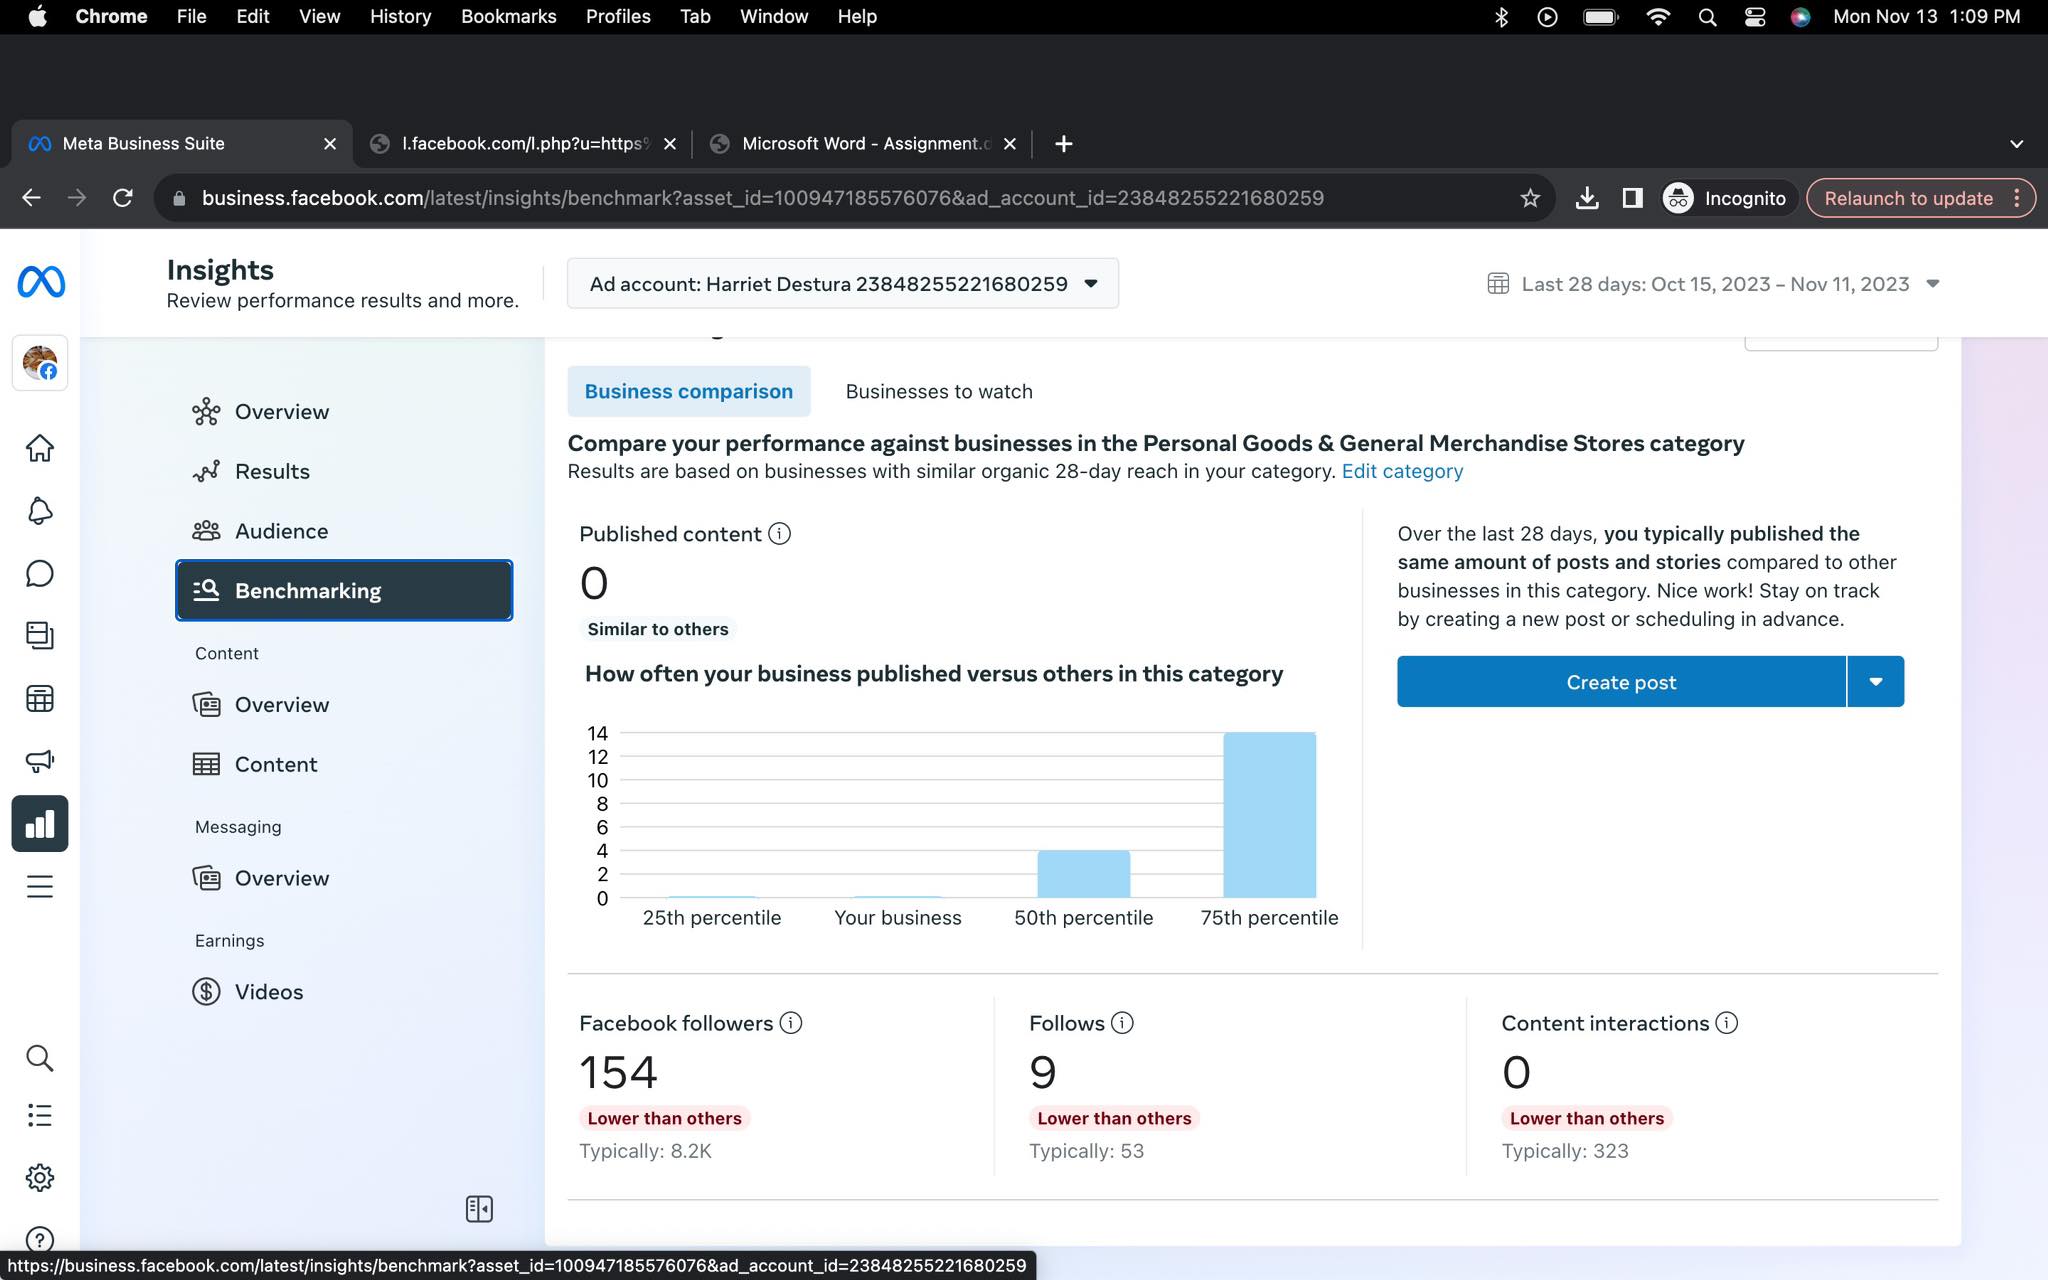Open Chrome downloads icon
This screenshot has height=1280, width=2048.
click(1587, 198)
